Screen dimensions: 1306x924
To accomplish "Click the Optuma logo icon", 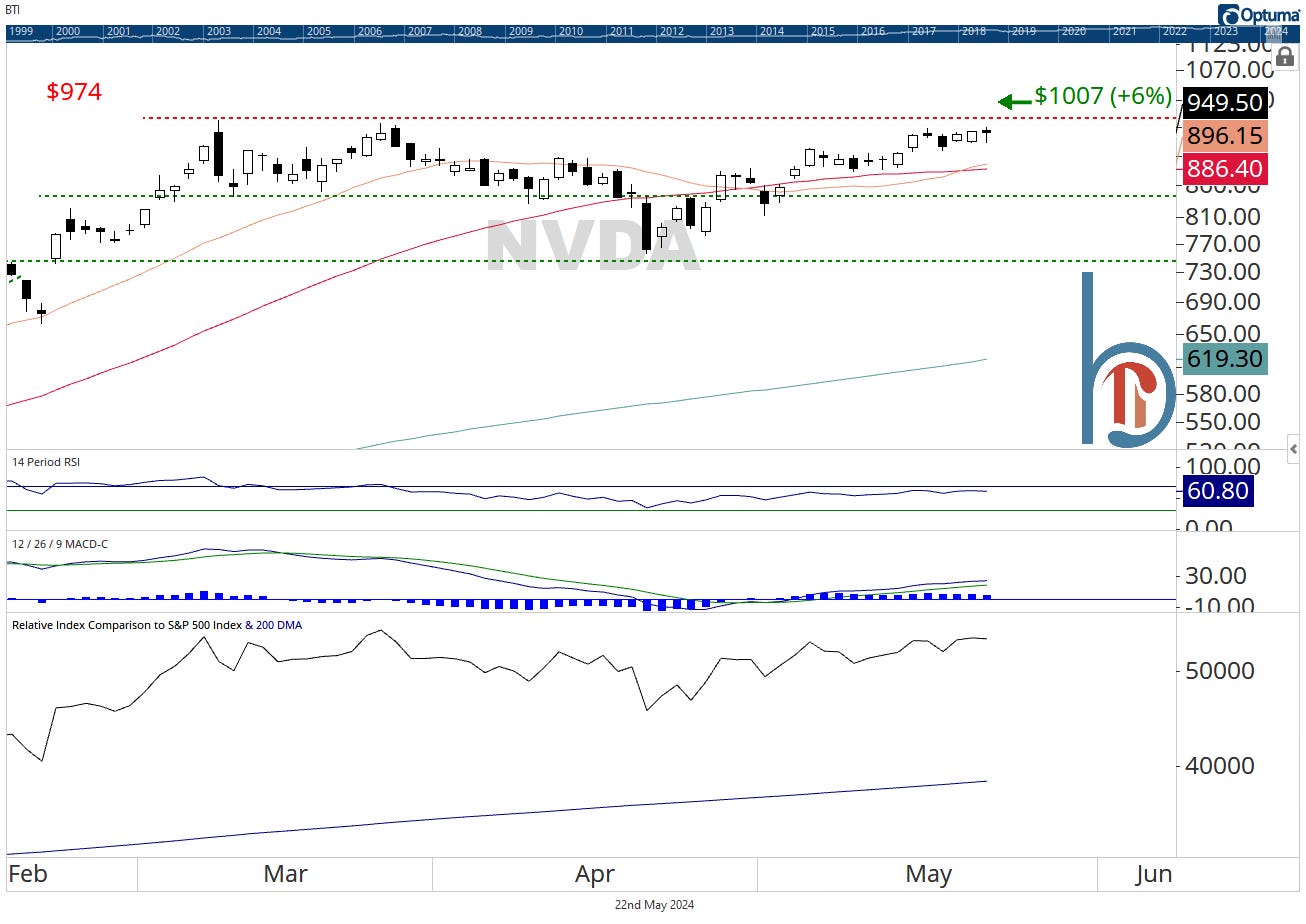I will [1229, 15].
